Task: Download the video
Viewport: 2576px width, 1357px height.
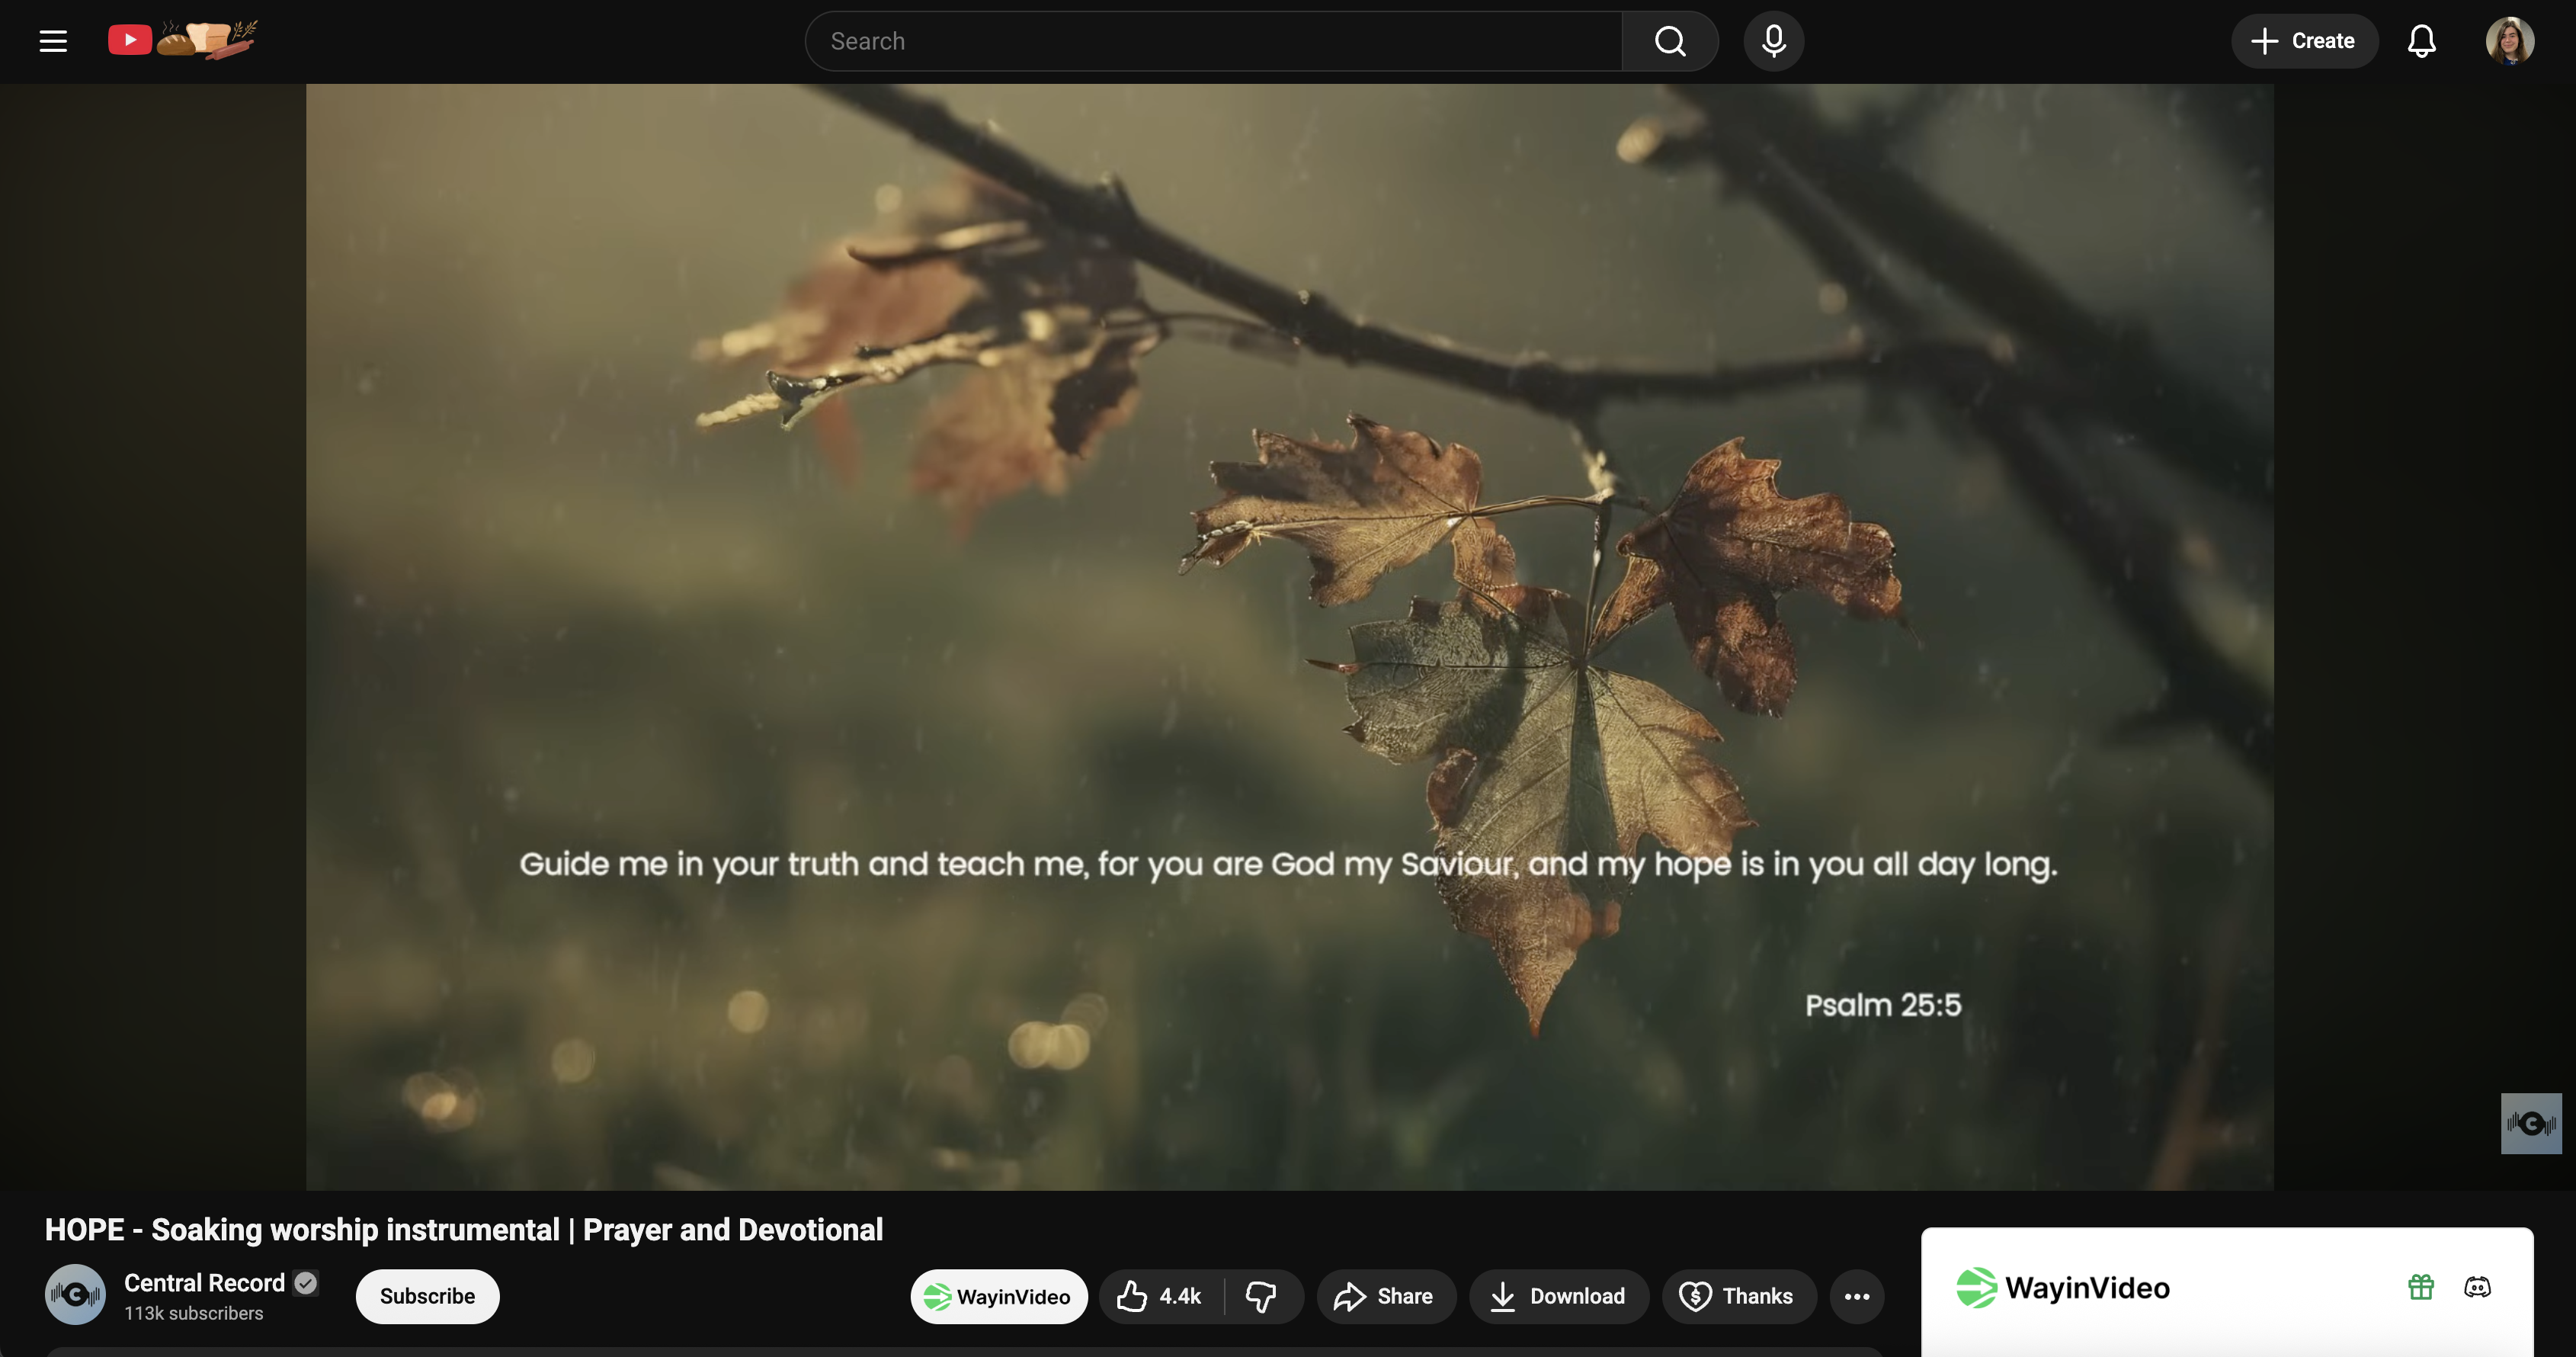Action: pyautogui.click(x=1558, y=1296)
